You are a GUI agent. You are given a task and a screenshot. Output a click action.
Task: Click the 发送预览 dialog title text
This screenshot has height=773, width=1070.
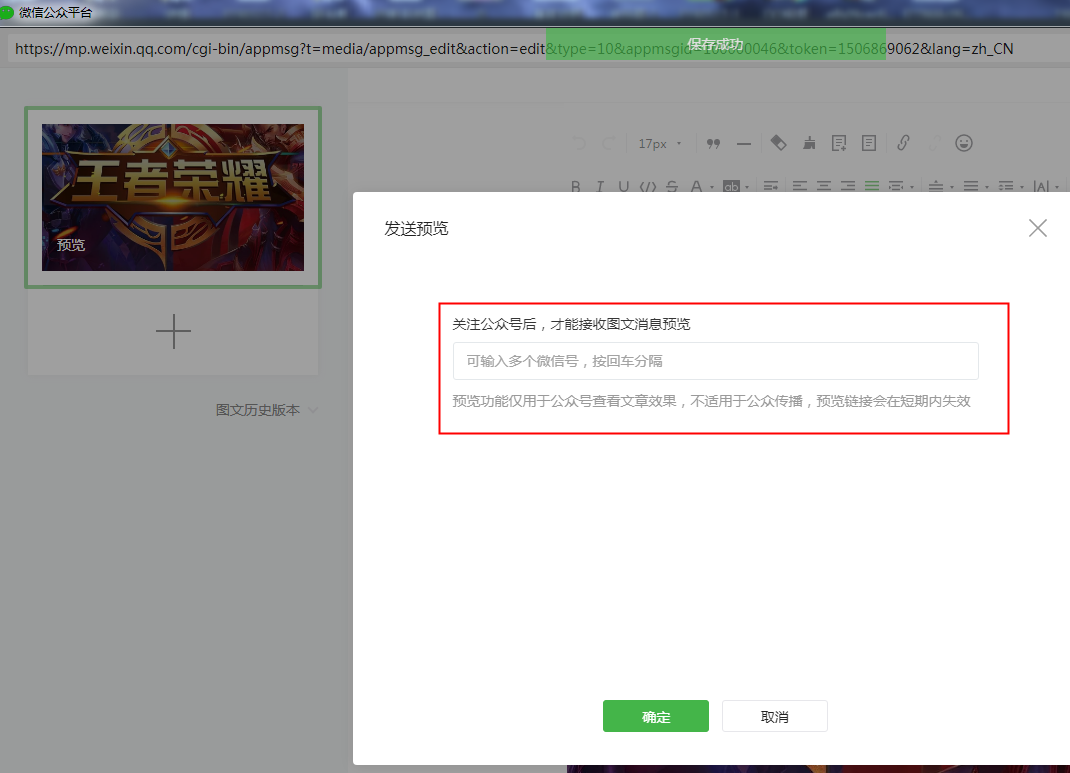click(416, 229)
